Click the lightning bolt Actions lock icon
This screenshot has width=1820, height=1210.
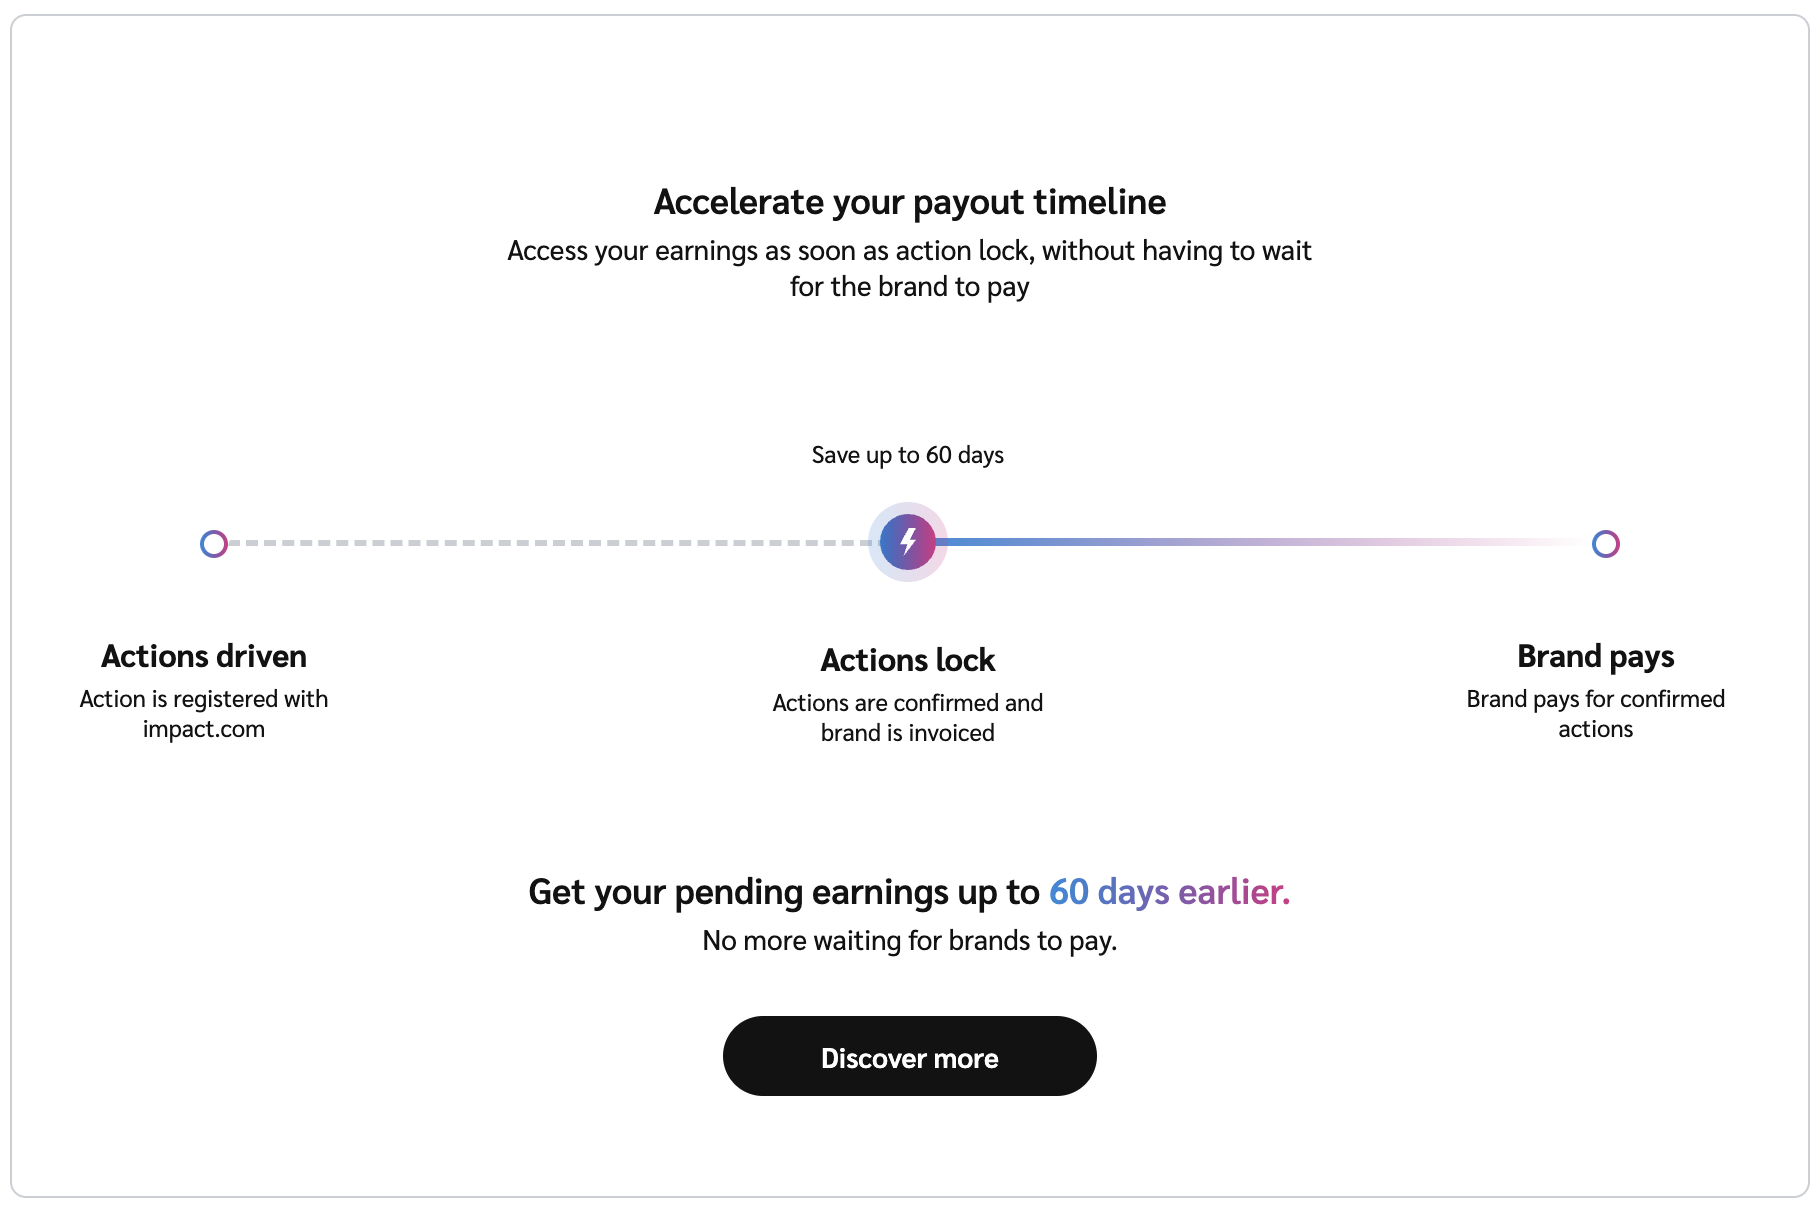tap(908, 542)
